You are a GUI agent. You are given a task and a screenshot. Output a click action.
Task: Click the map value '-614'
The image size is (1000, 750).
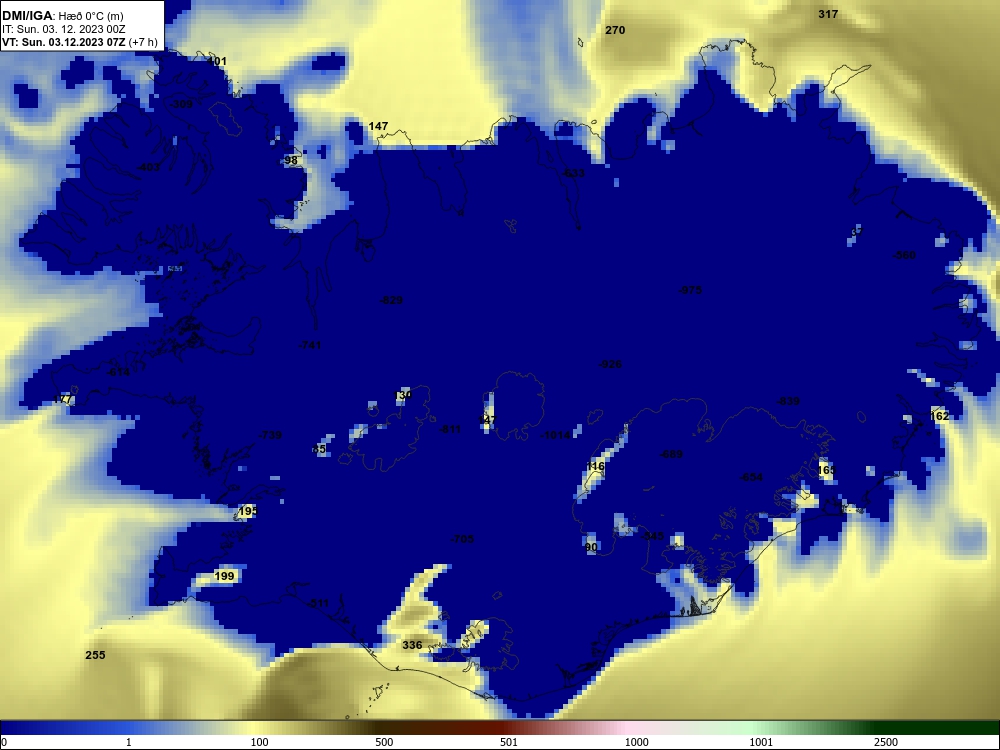tap(117, 372)
